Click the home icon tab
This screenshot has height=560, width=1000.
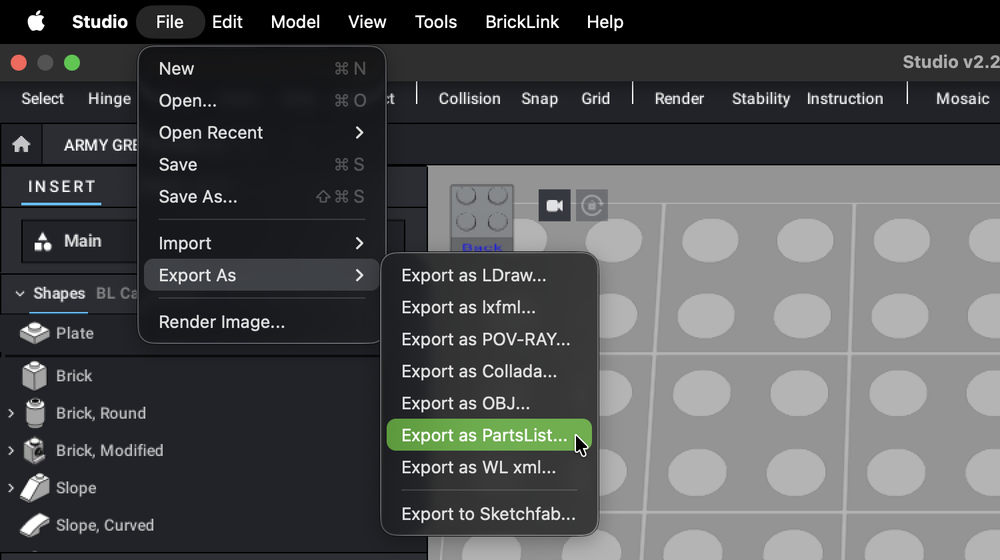point(21,144)
